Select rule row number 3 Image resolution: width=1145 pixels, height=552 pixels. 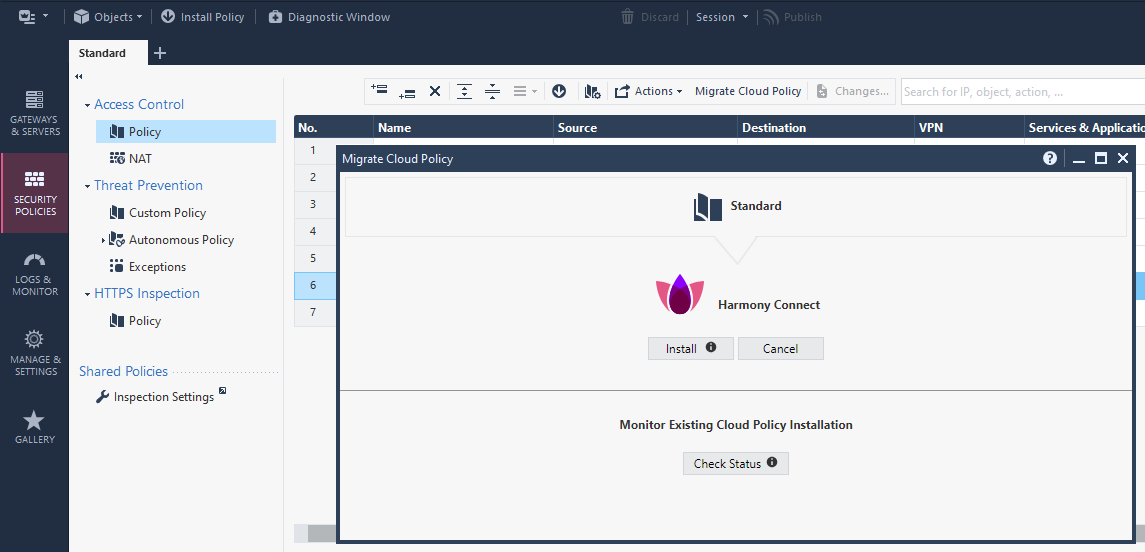pos(314,204)
